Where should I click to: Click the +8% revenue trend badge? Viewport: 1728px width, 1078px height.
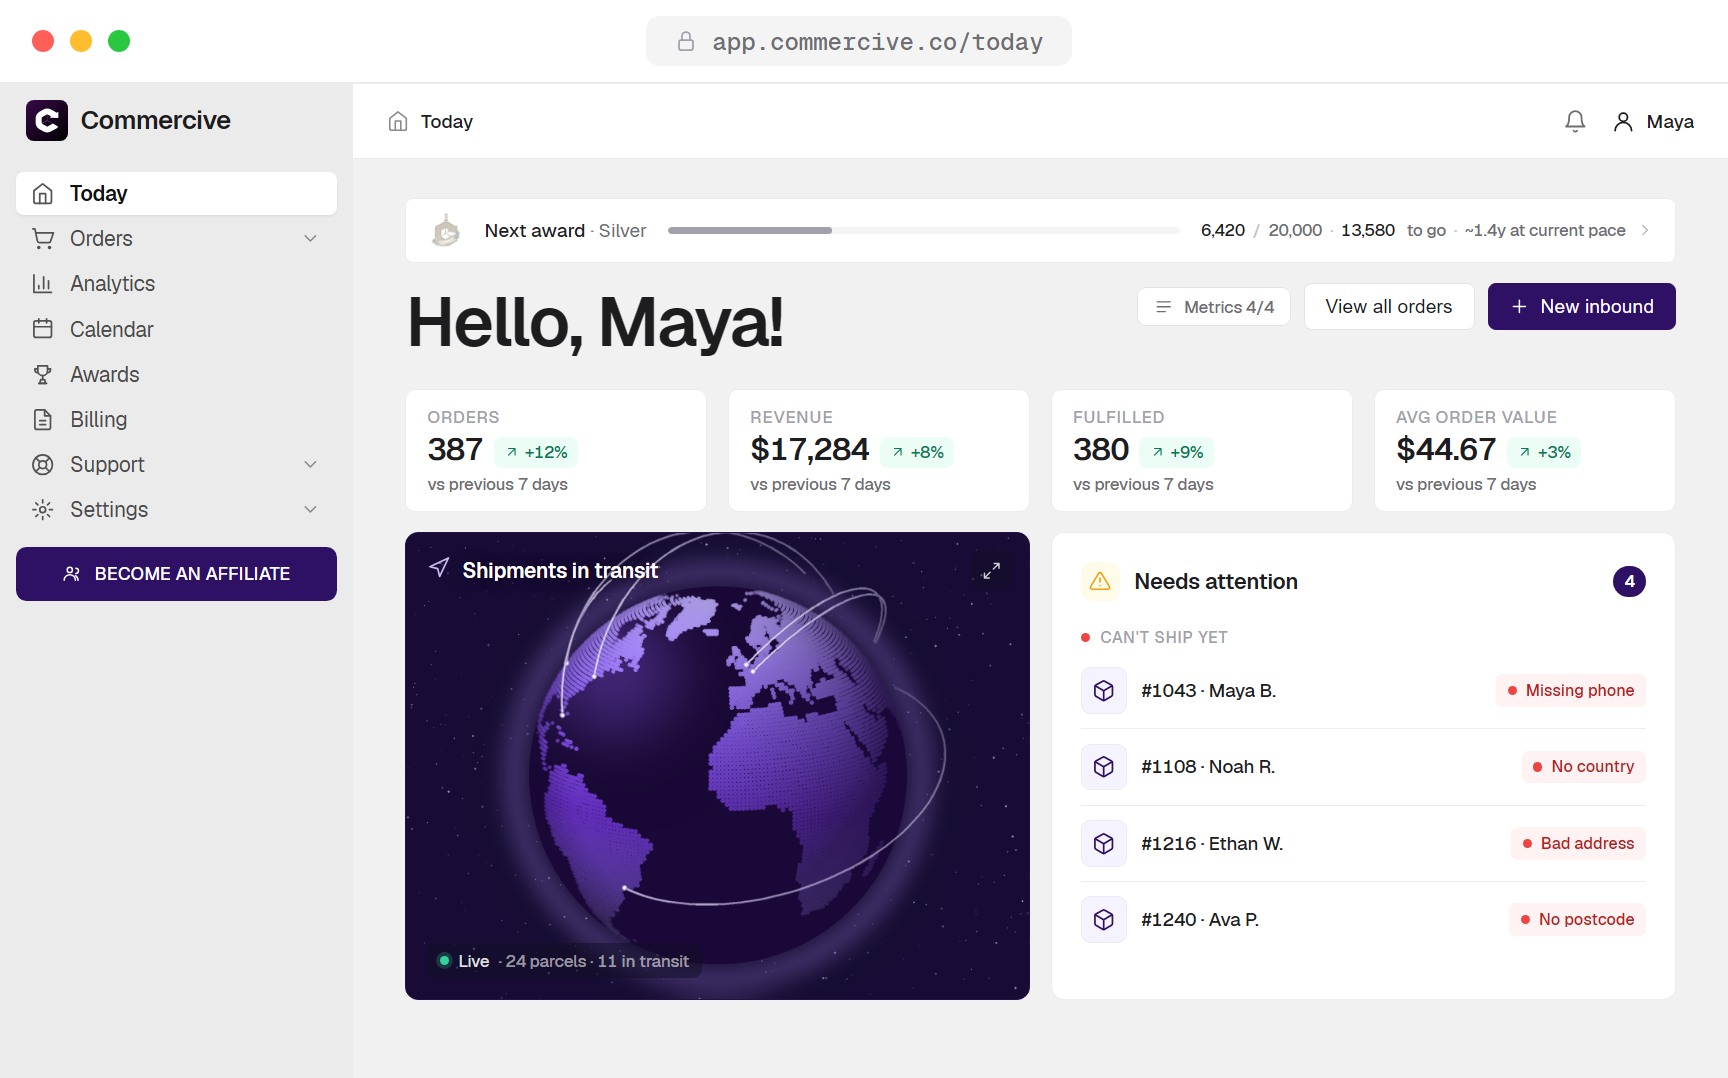coord(917,452)
